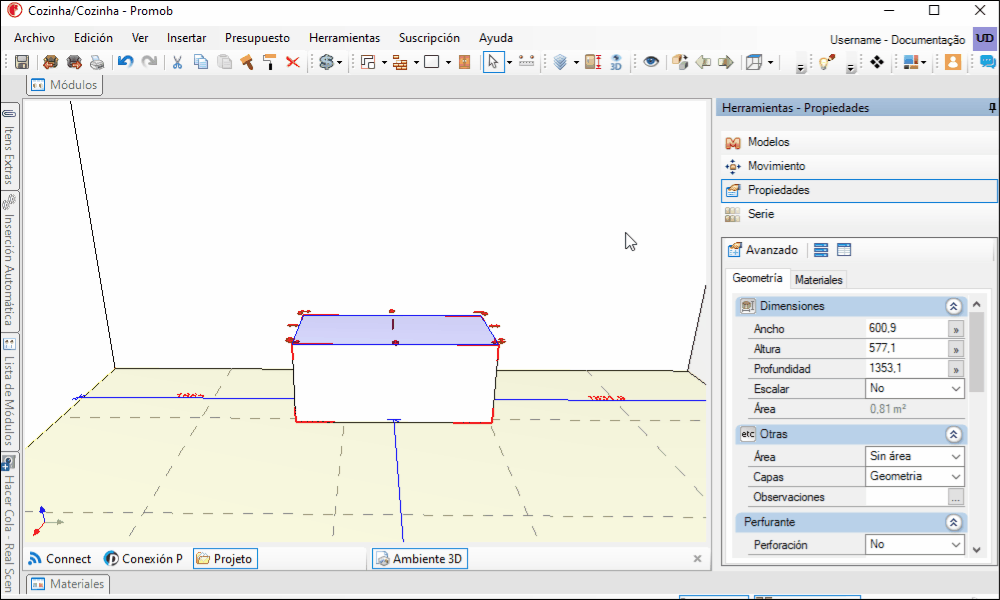
Task: Open the Ambiente 3D tab
Action: pyautogui.click(x=420, y=559)
